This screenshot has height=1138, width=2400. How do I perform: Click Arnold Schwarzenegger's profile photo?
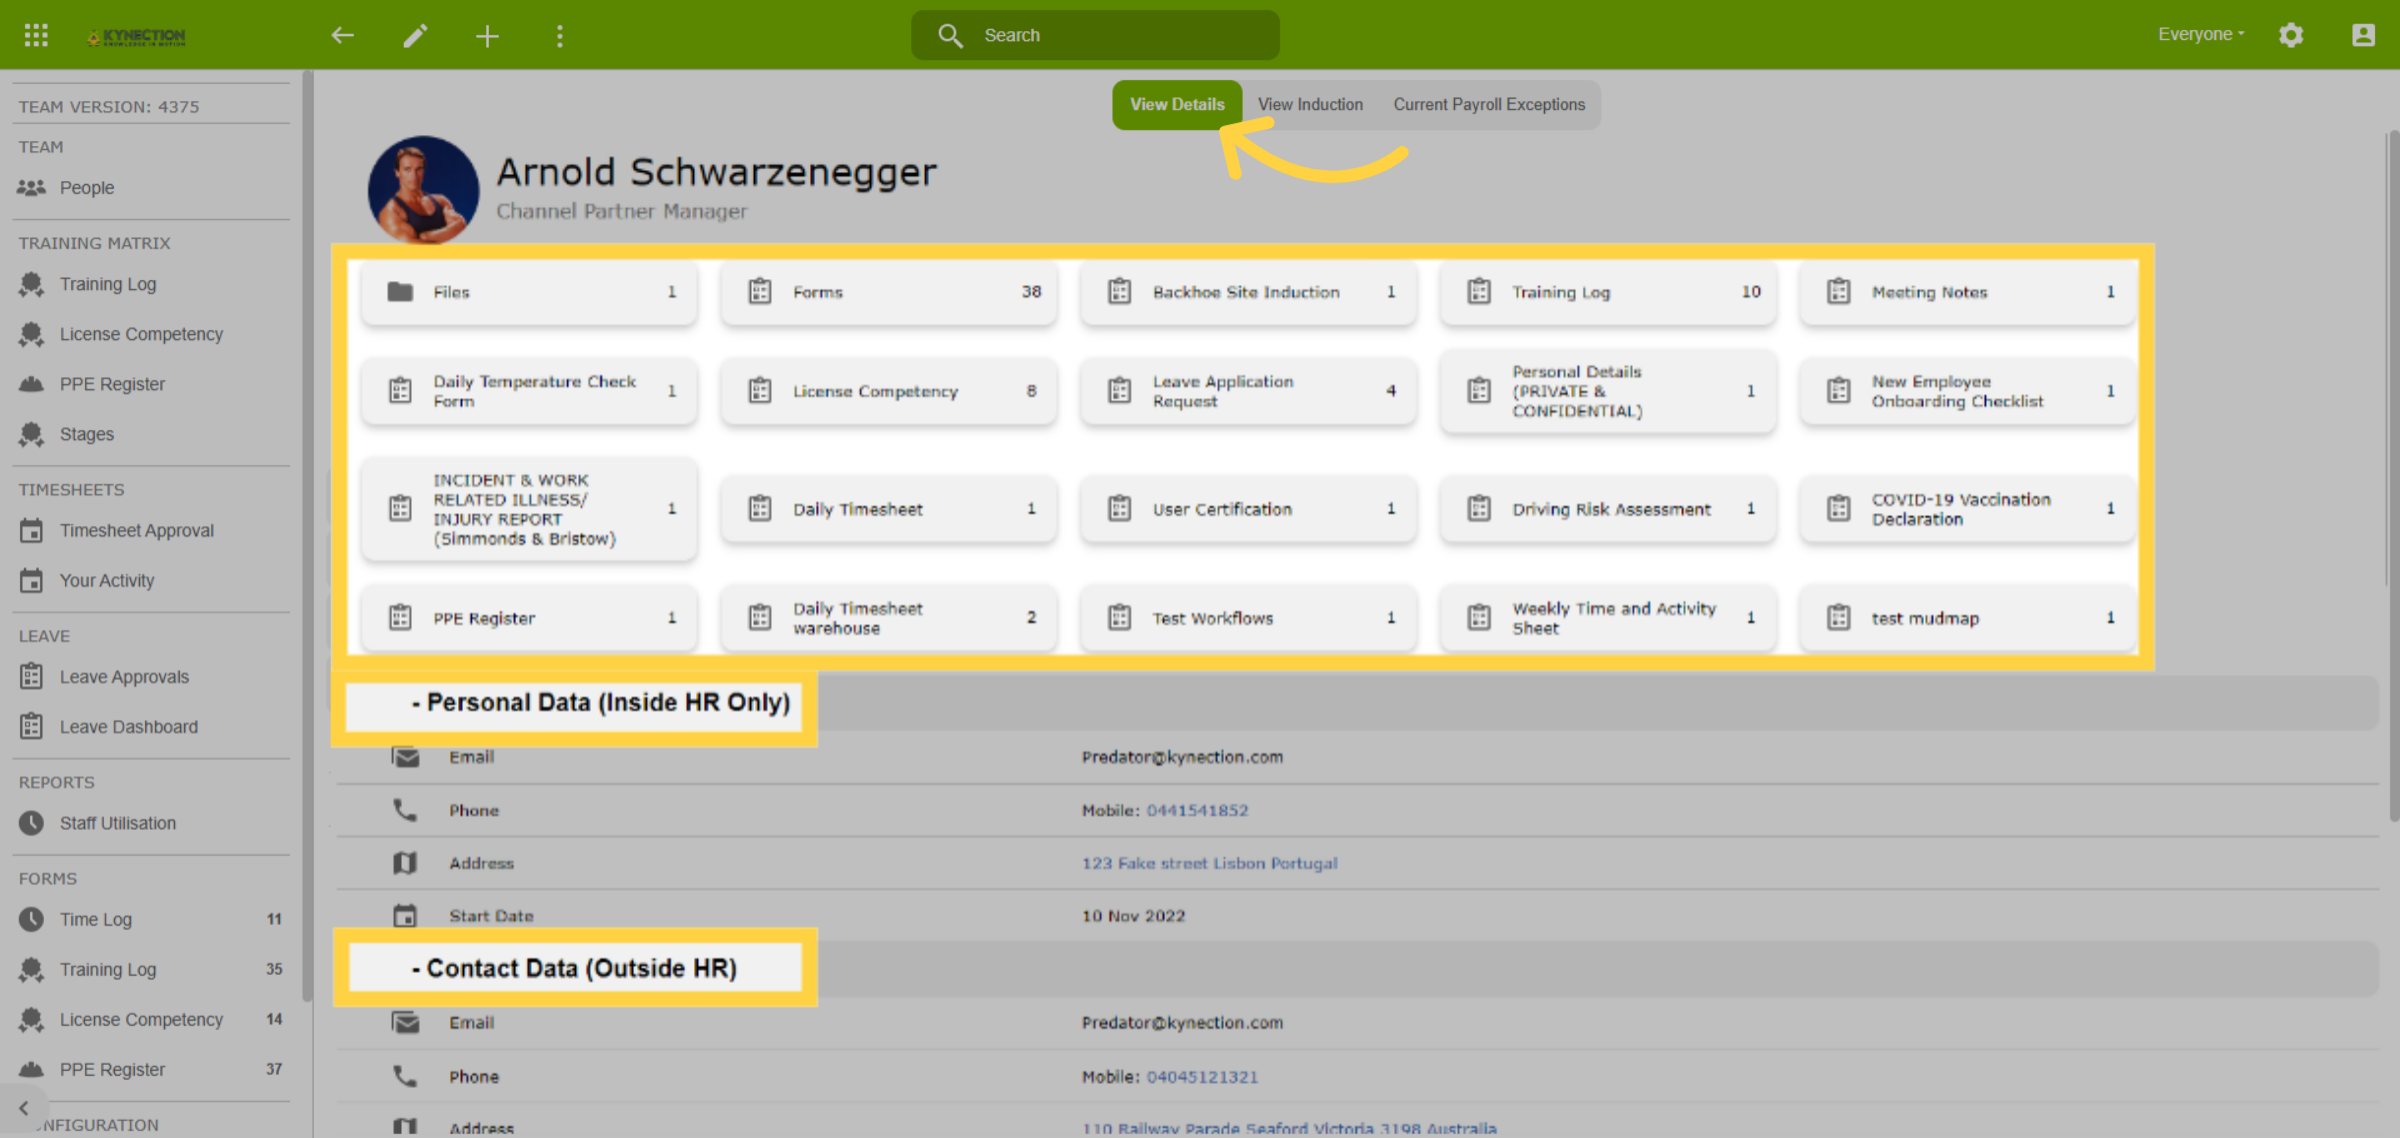(423, 190)
